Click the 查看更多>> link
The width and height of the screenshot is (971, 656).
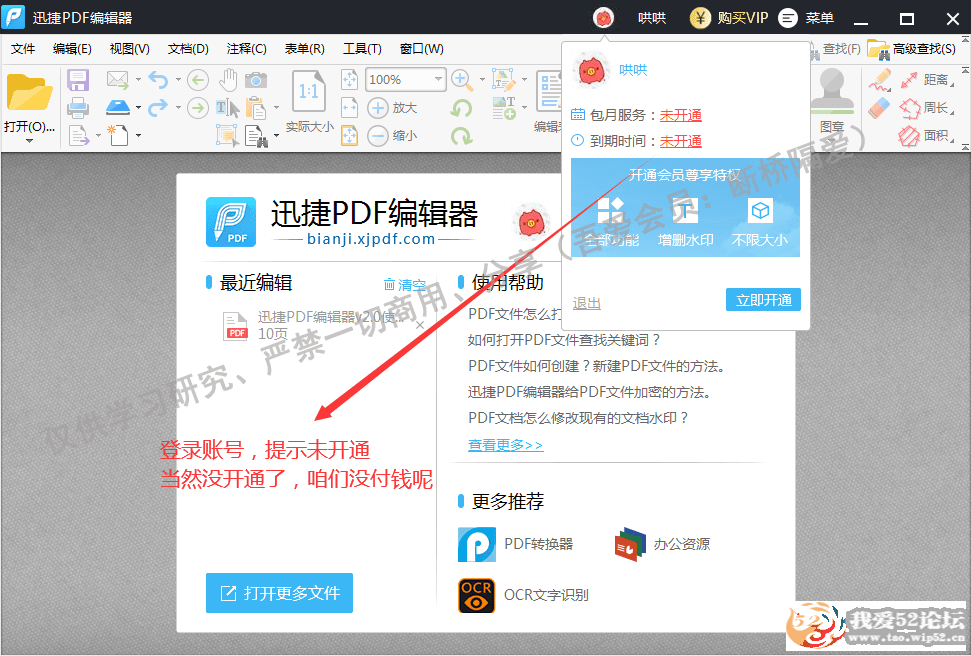point(505,445)
